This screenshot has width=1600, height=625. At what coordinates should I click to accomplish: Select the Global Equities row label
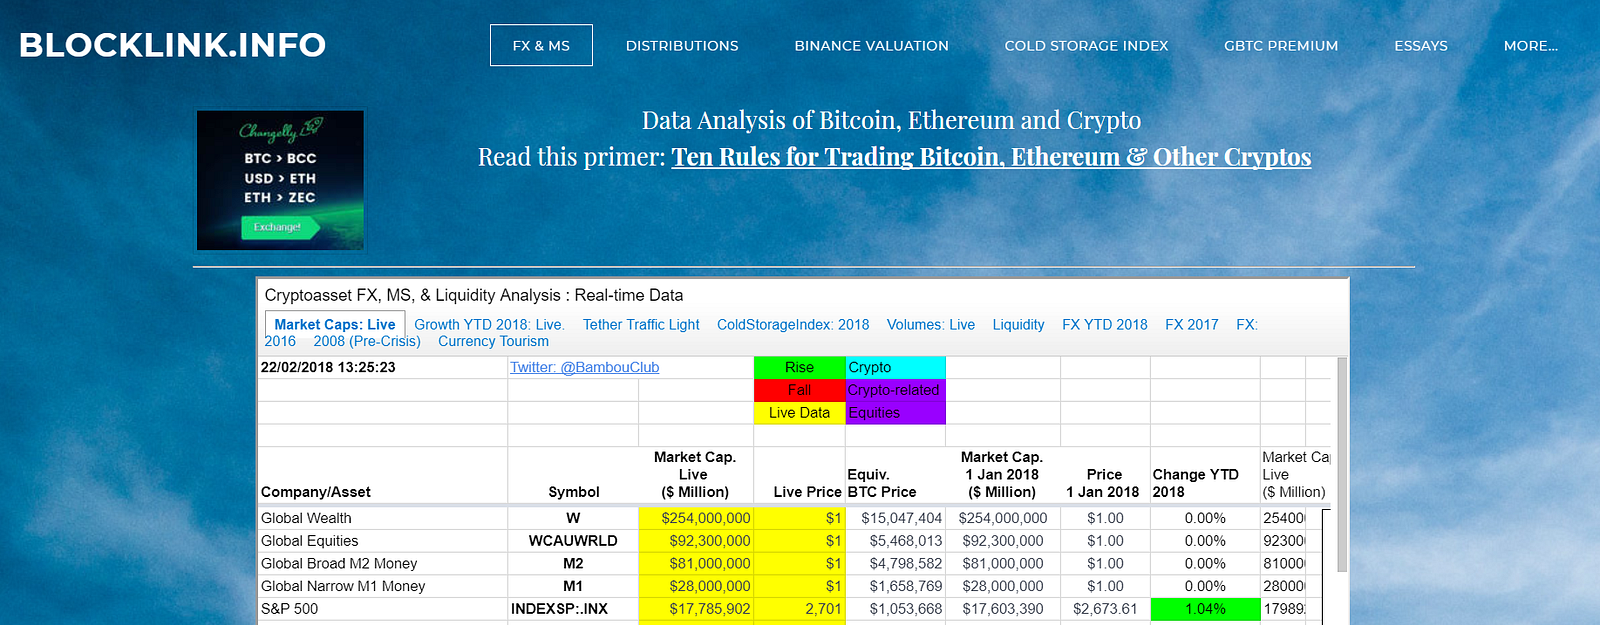[309, 541]
